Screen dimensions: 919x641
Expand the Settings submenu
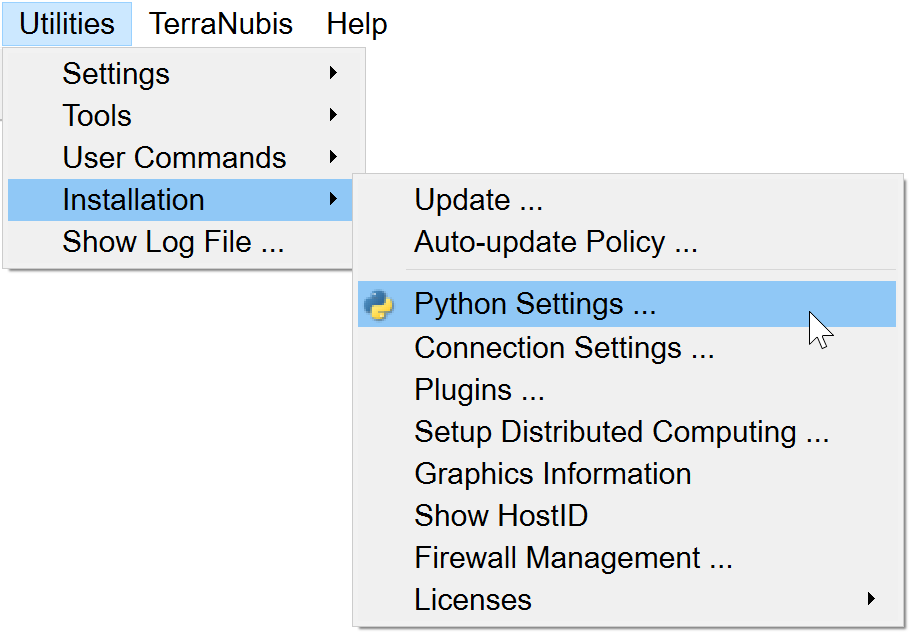[x=115, y=74]
